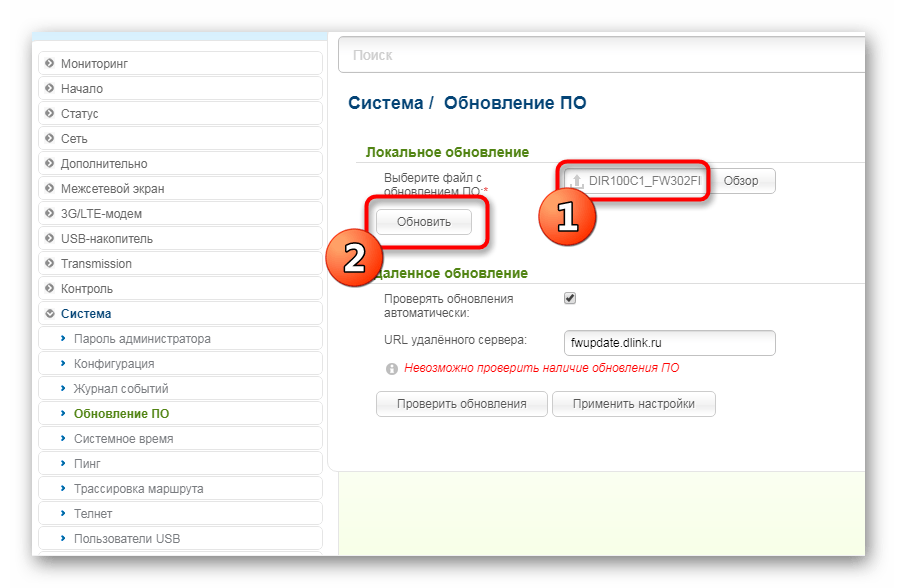Click the Проверить обновления button
The image size is (897, 588).
pyautogui.click(x=461, y=404)
